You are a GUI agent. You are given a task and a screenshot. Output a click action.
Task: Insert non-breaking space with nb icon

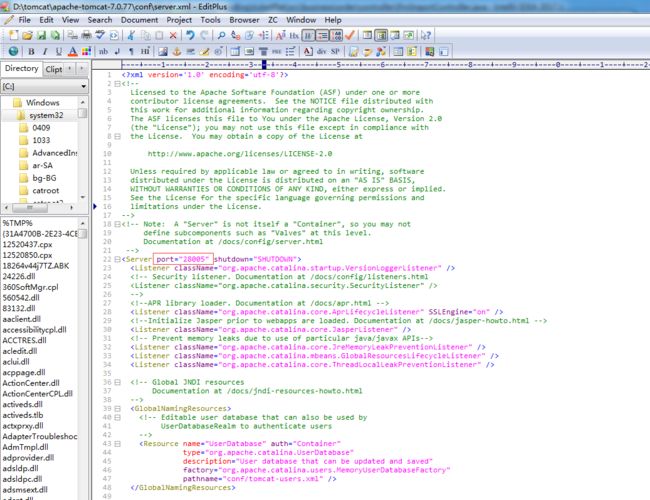103,51
